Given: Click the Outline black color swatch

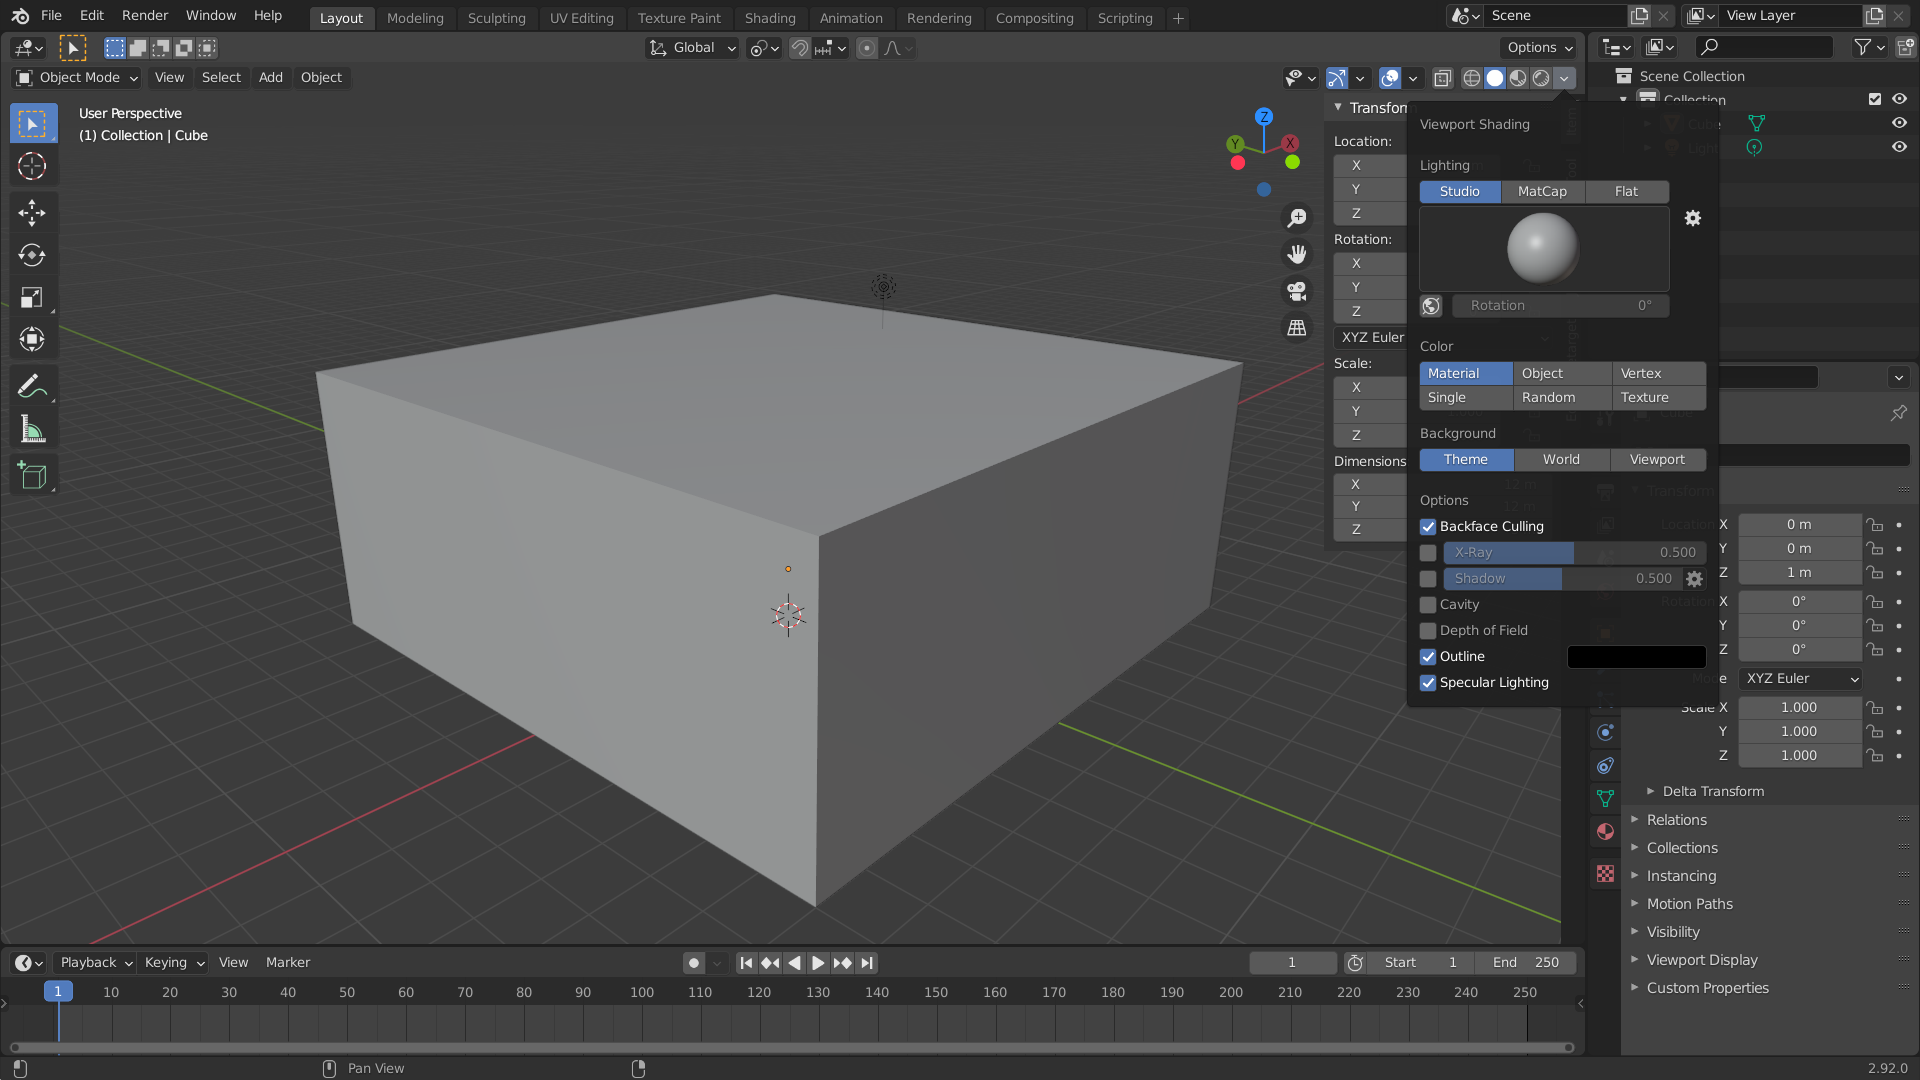Looking at the screenshot, I should [1636, 657].
